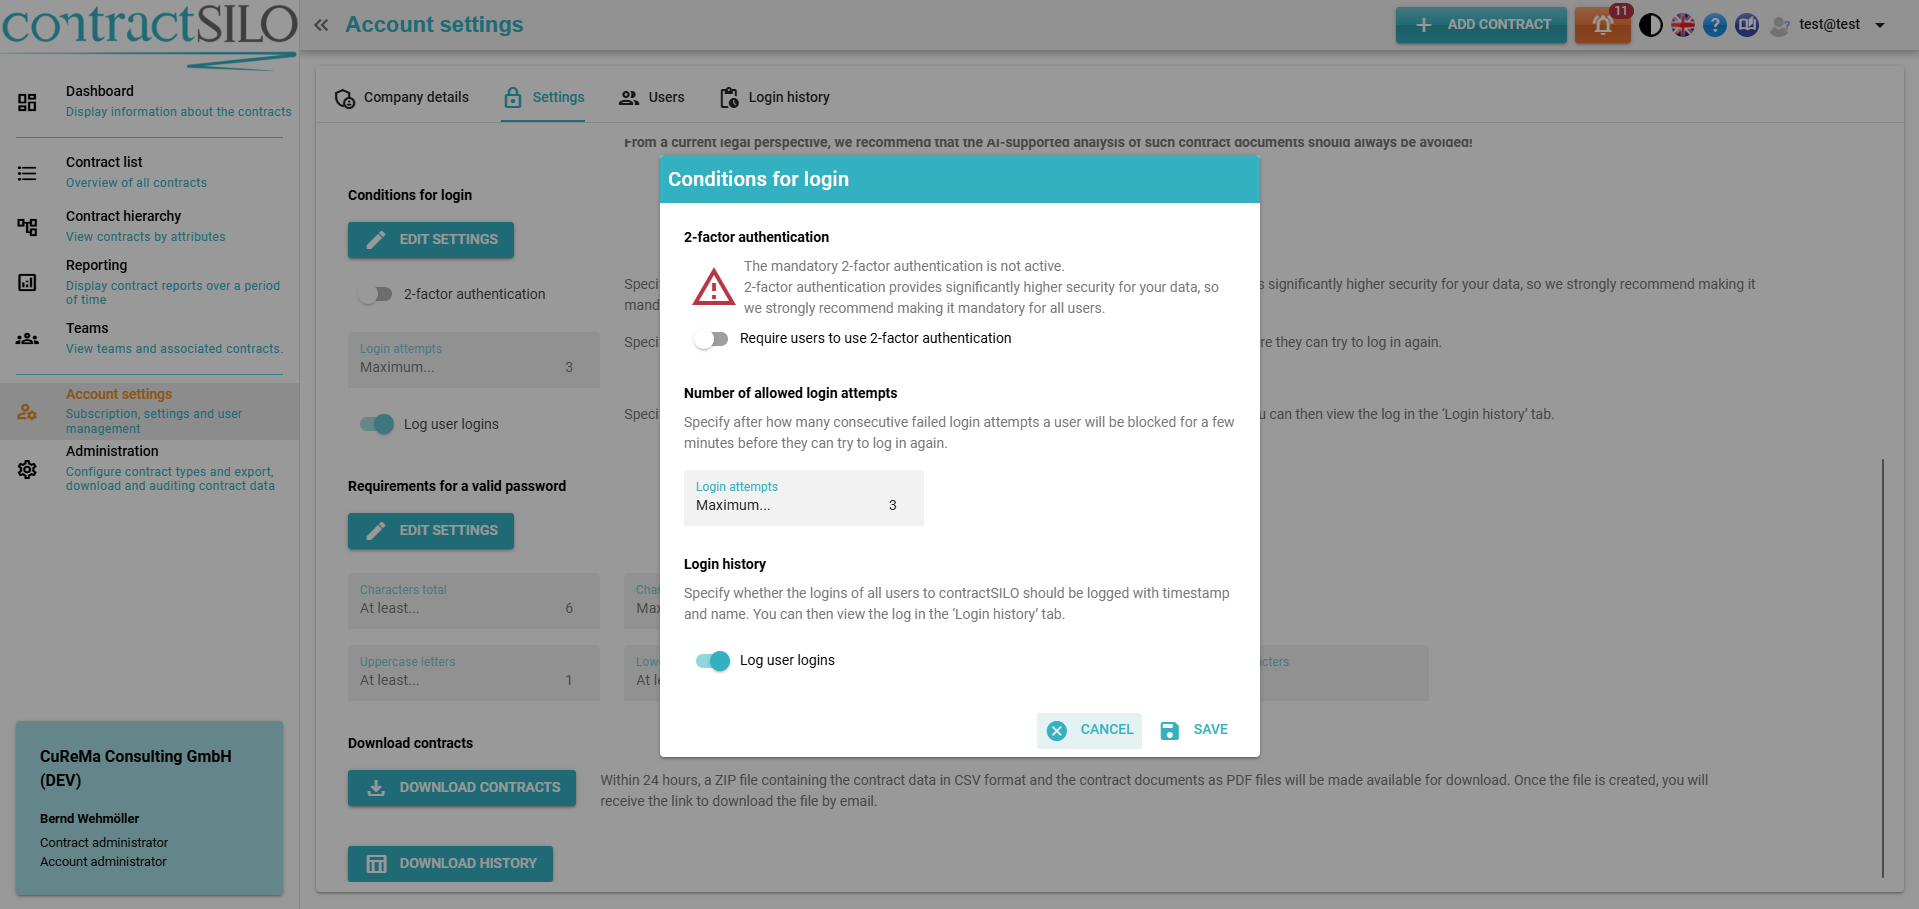The width and height of the screenshot is (1919, 909).
Task: Open the Administration gear icon
Action: [27, 468]
